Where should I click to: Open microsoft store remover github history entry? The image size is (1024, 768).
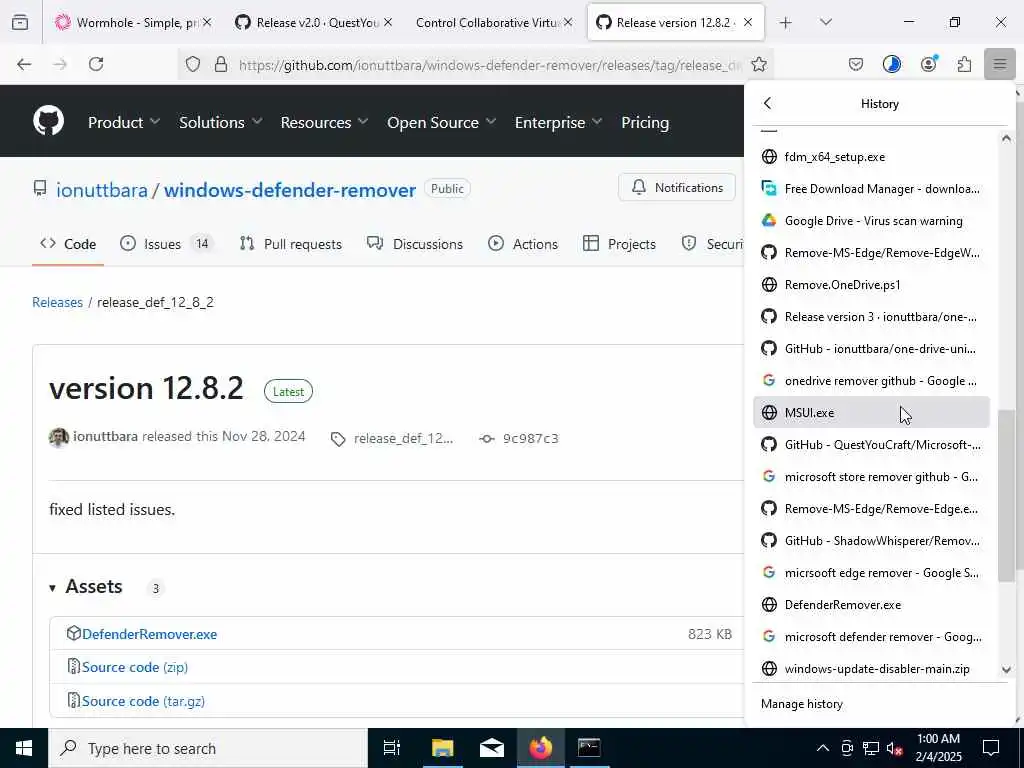pyautogui.click(x=871, y=477)
